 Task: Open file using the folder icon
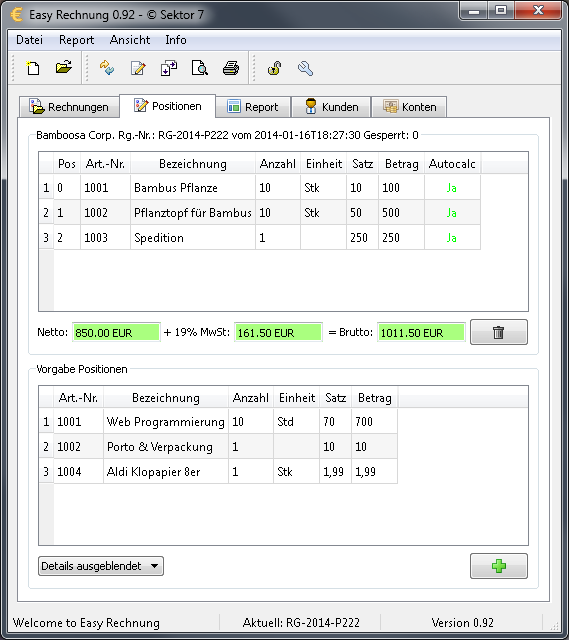(64, 68)
